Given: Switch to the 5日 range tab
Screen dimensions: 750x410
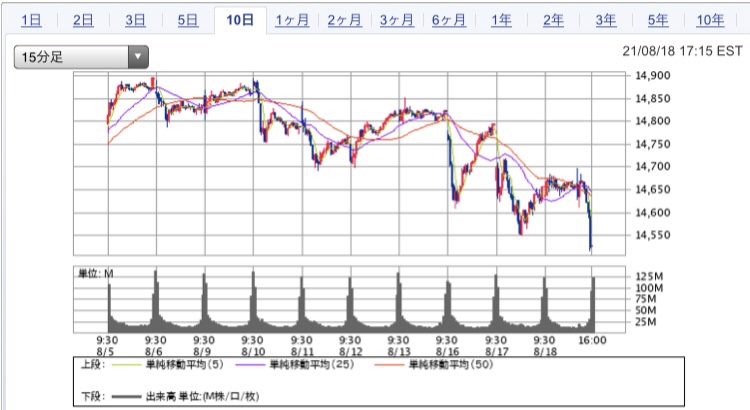Looking at the screenshot, I should (x=188, y=20).
